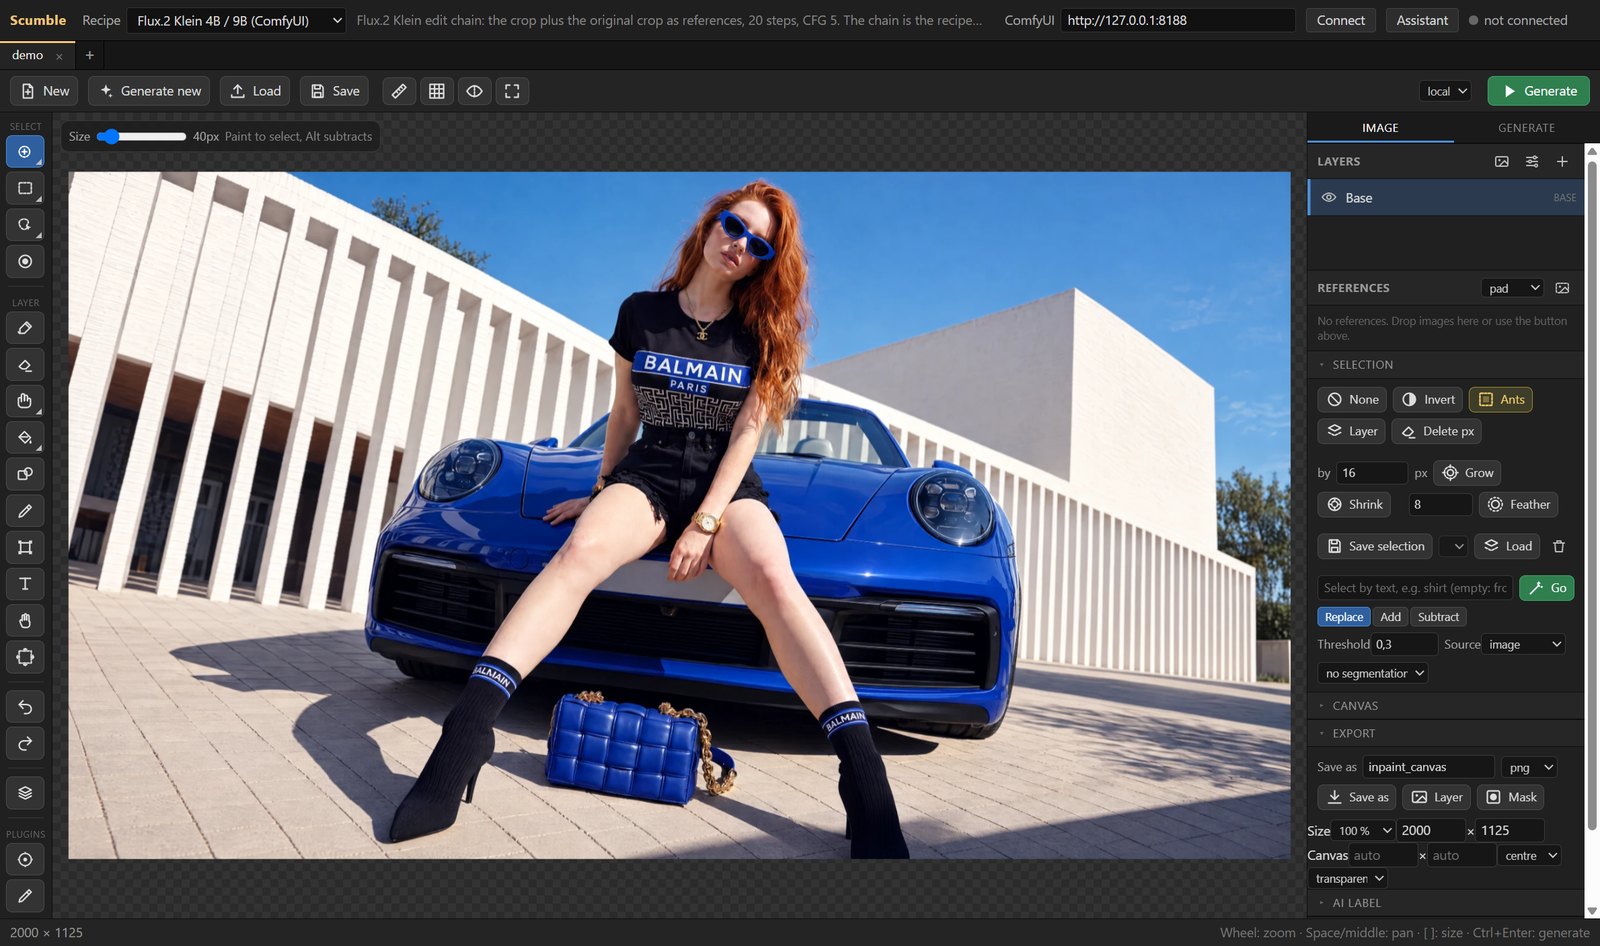Toggle the grid overlay icon
1600x946 pixels.
pos(437,91)
